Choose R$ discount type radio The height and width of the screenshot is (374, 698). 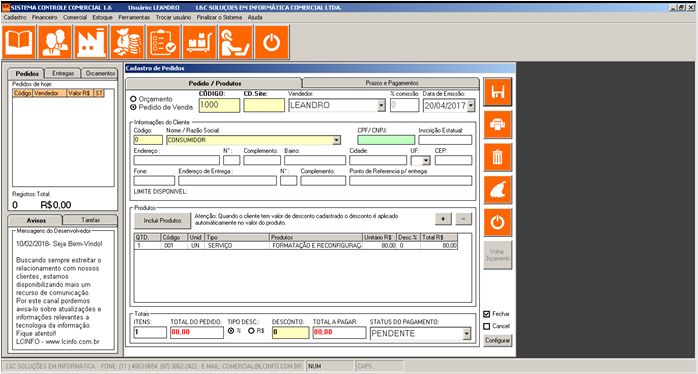(251, 331)
